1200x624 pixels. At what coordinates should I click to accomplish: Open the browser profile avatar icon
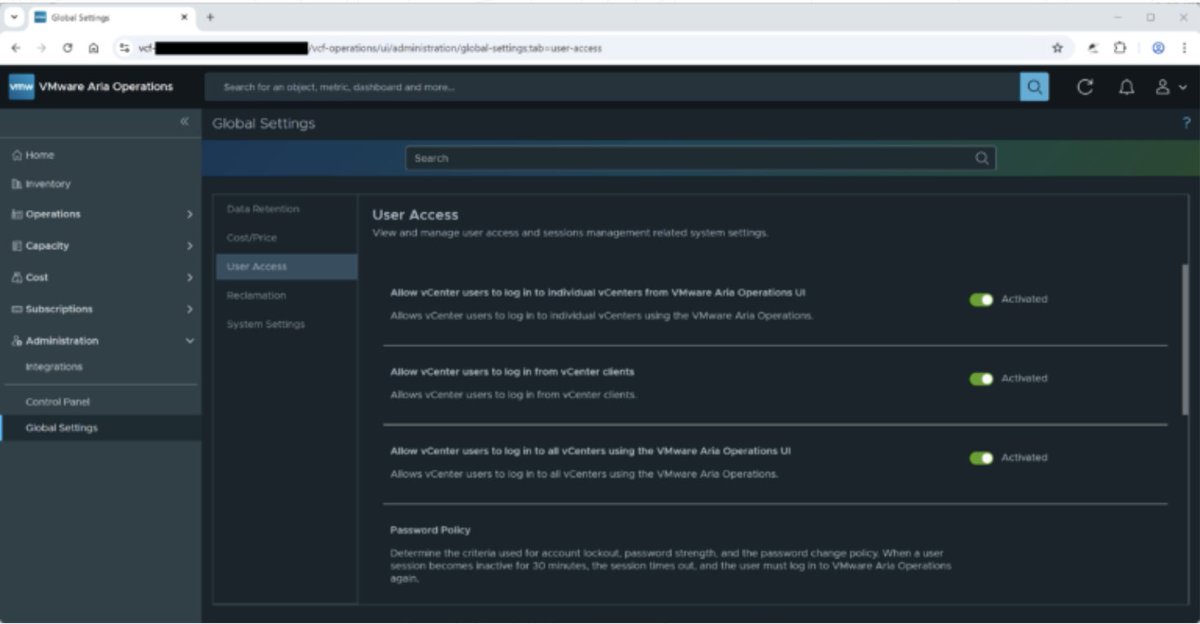(1158, 47)
